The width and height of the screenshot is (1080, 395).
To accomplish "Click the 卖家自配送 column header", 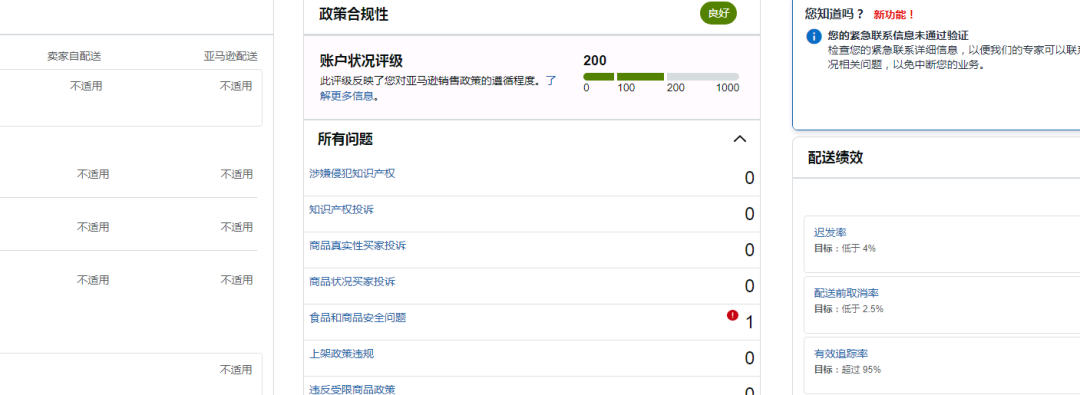I will click(x=74, y=56).
